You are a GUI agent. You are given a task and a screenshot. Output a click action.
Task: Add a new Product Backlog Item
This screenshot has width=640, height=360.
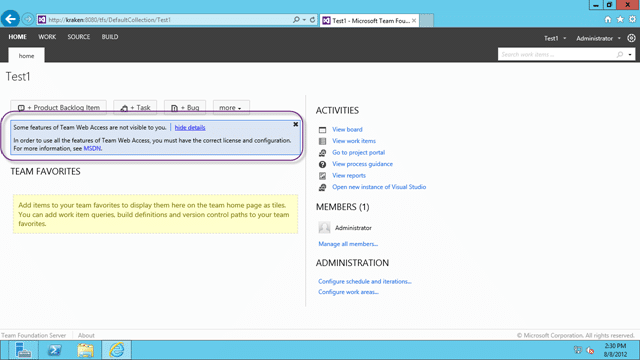tap(58, 108)
